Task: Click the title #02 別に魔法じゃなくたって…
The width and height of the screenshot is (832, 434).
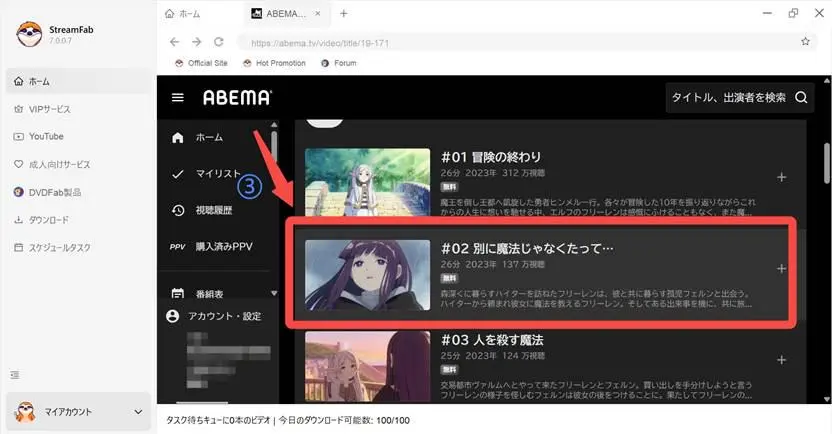Action: (x=527, y=248)
